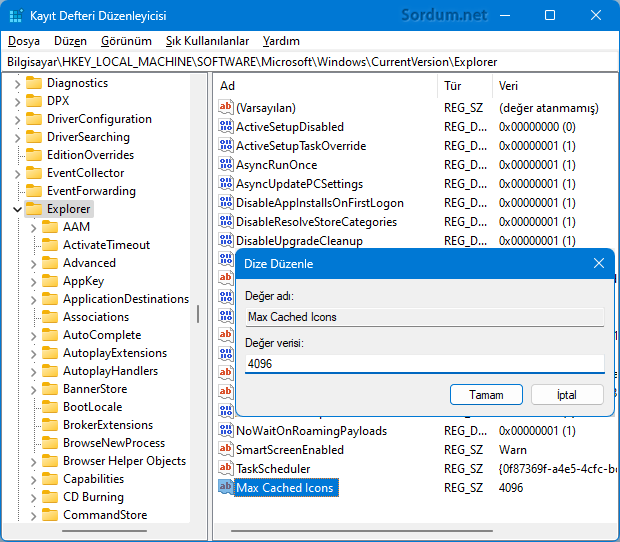This screenshot has height=542, width=620.
Task: Click the tree pane vertical scrollbar thumb
Action: (x=198, y=314)
